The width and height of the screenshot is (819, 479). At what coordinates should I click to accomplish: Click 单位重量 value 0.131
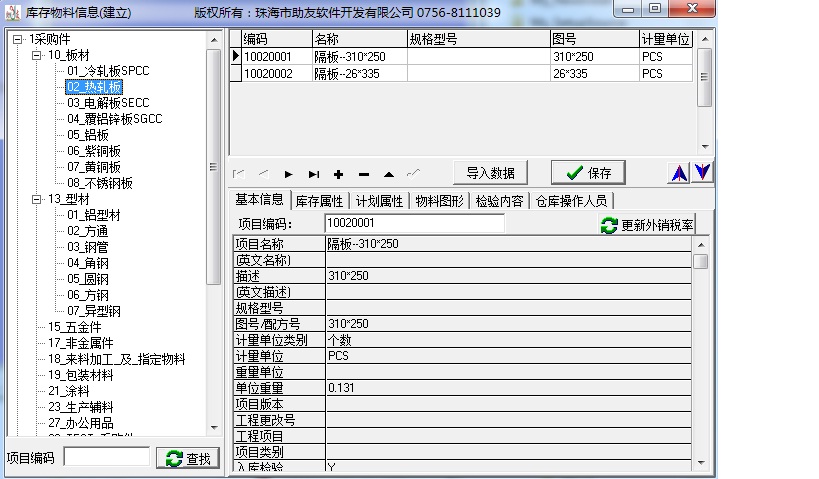click(509, 388)
